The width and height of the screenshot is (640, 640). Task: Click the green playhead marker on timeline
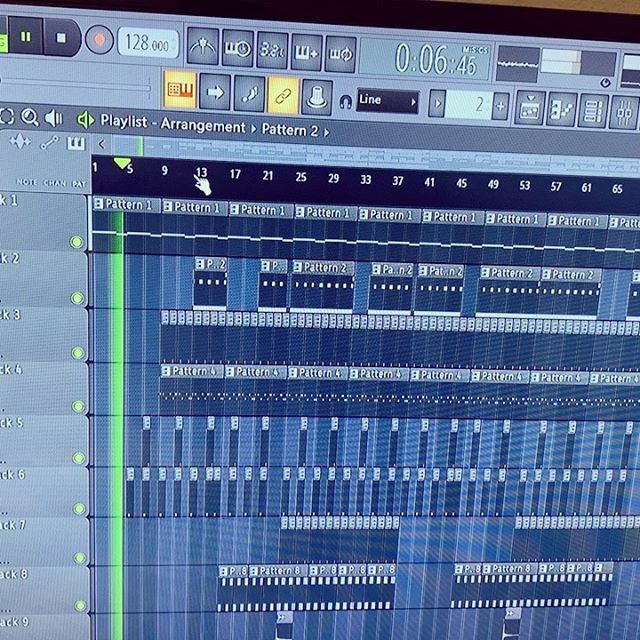coord(122,164)
